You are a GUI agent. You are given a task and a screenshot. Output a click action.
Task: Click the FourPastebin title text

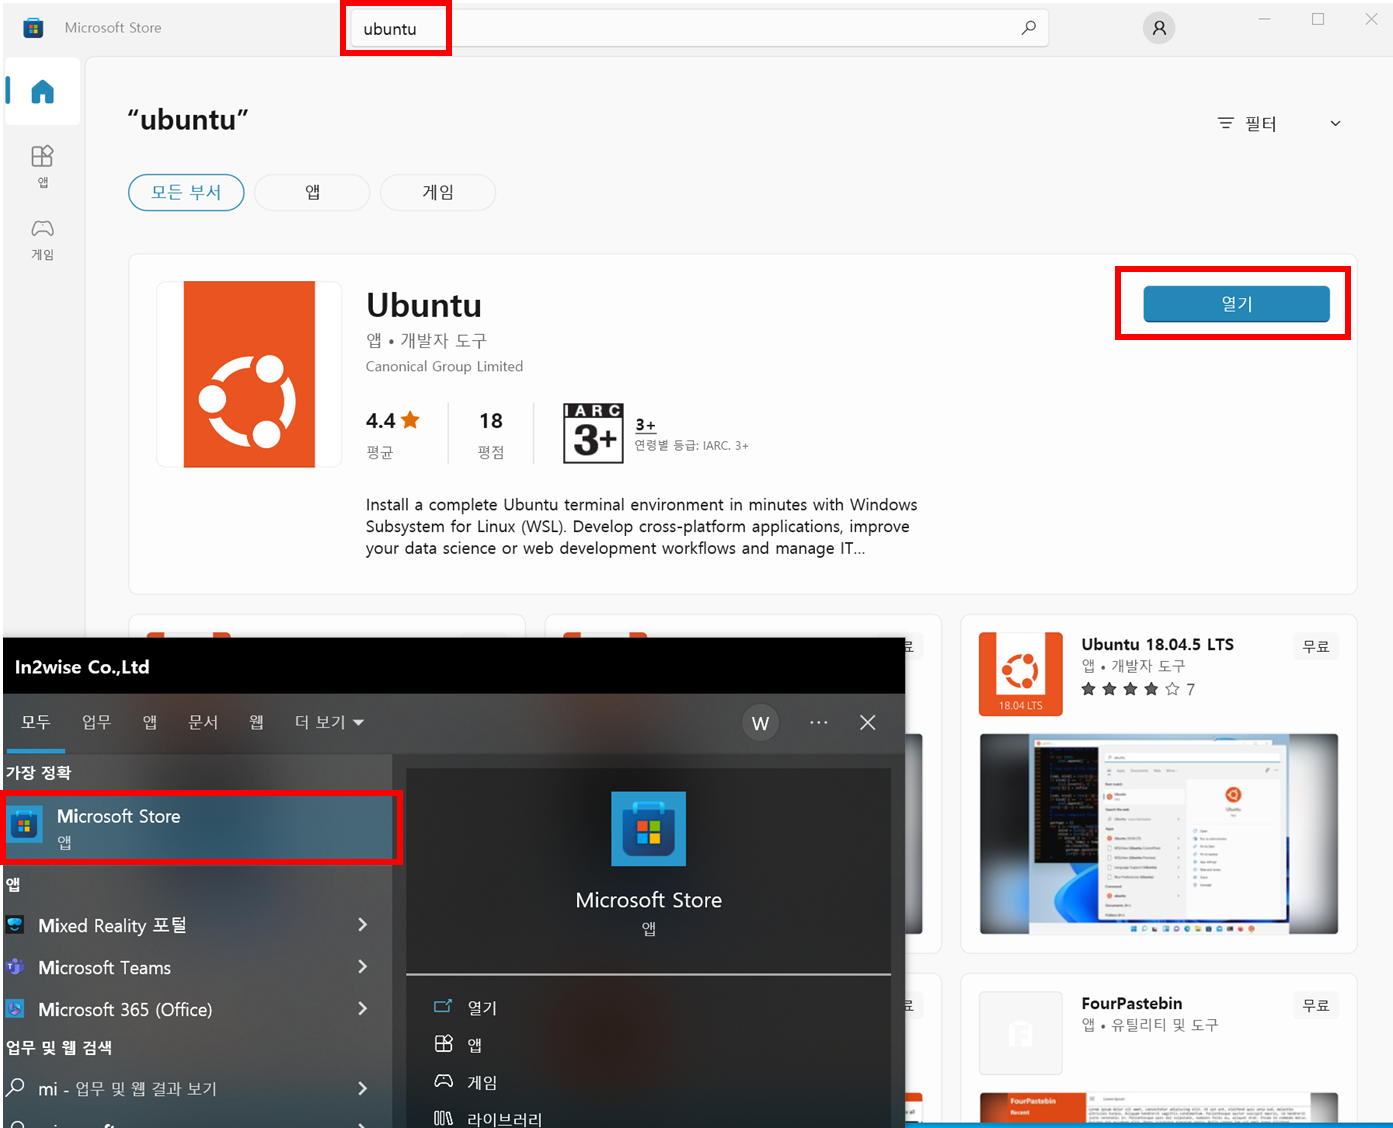[x=1132, y=1003]
